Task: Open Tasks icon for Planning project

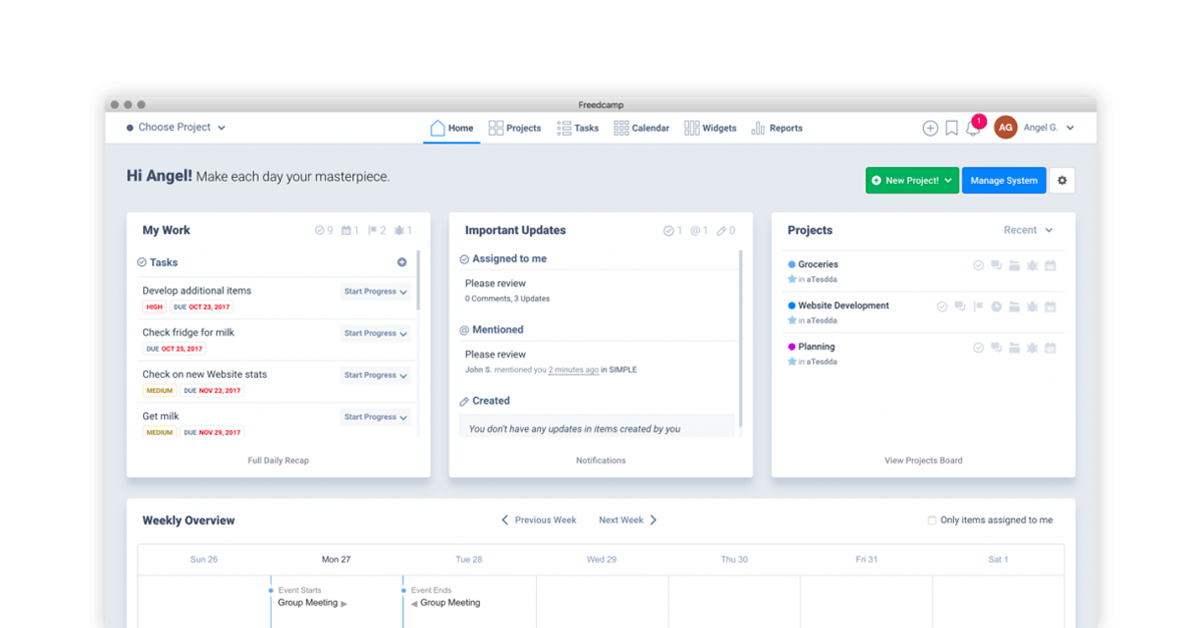Action: pos(978,347)
